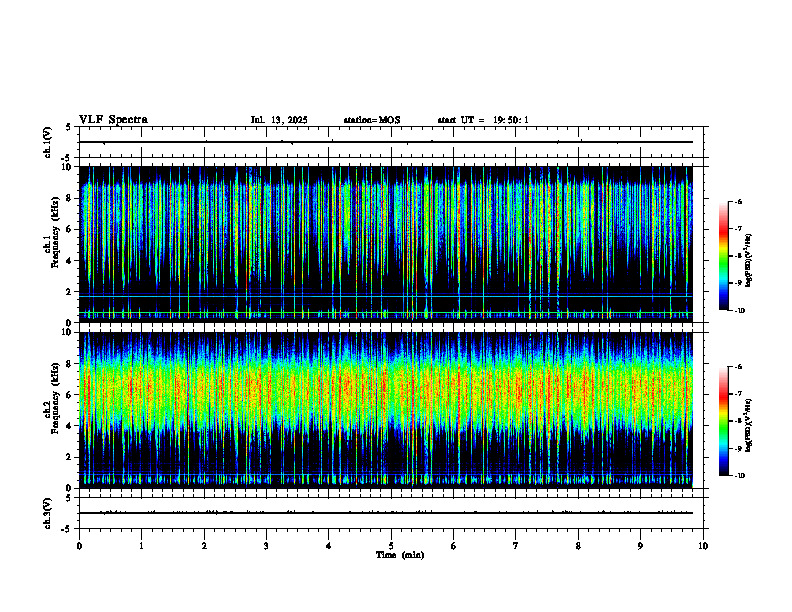The image size is (792, 612).
Task: Click time axis tick label "7"
Action: 516,546
